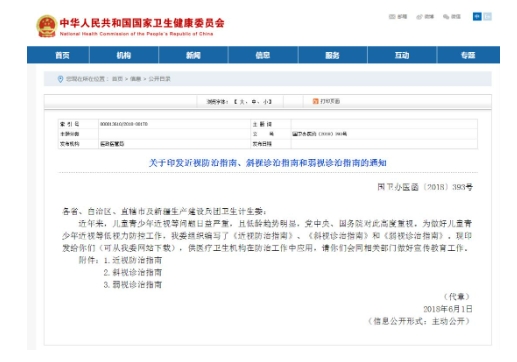Set browse font size to 小
517x362 pixels.
(266, 101)
